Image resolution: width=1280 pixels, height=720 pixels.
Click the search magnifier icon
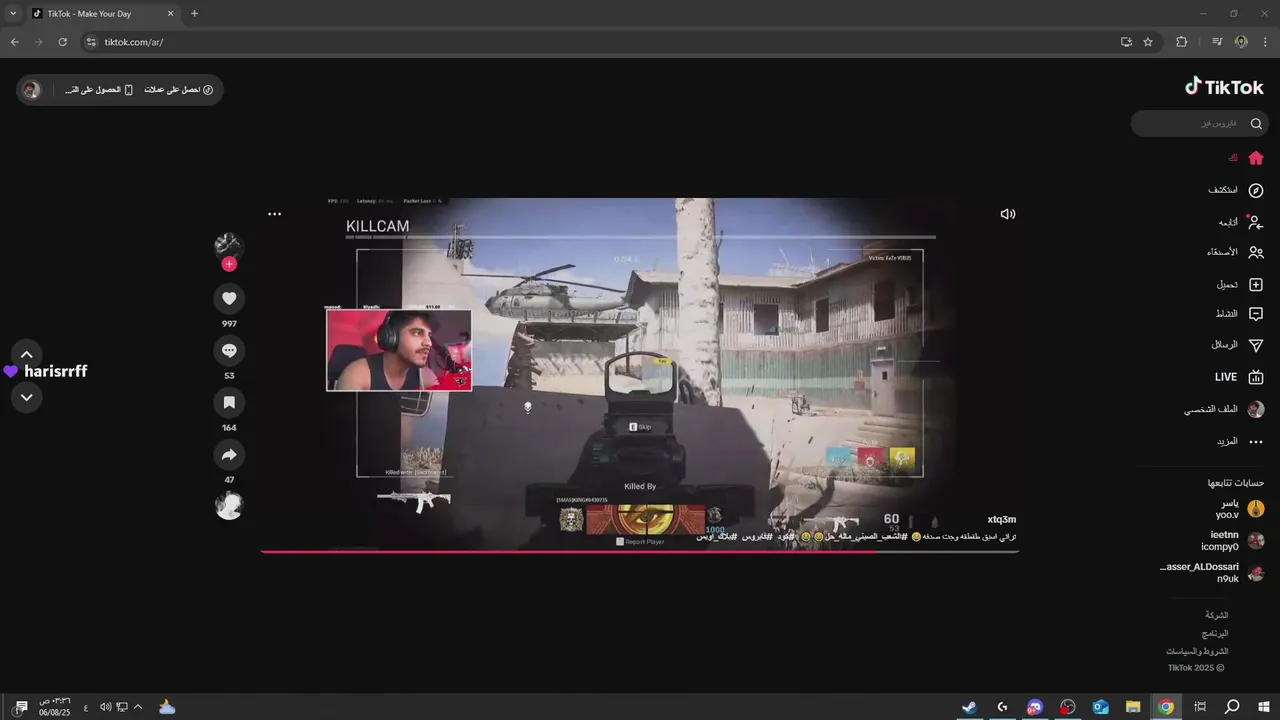(x=1256, y=124)
